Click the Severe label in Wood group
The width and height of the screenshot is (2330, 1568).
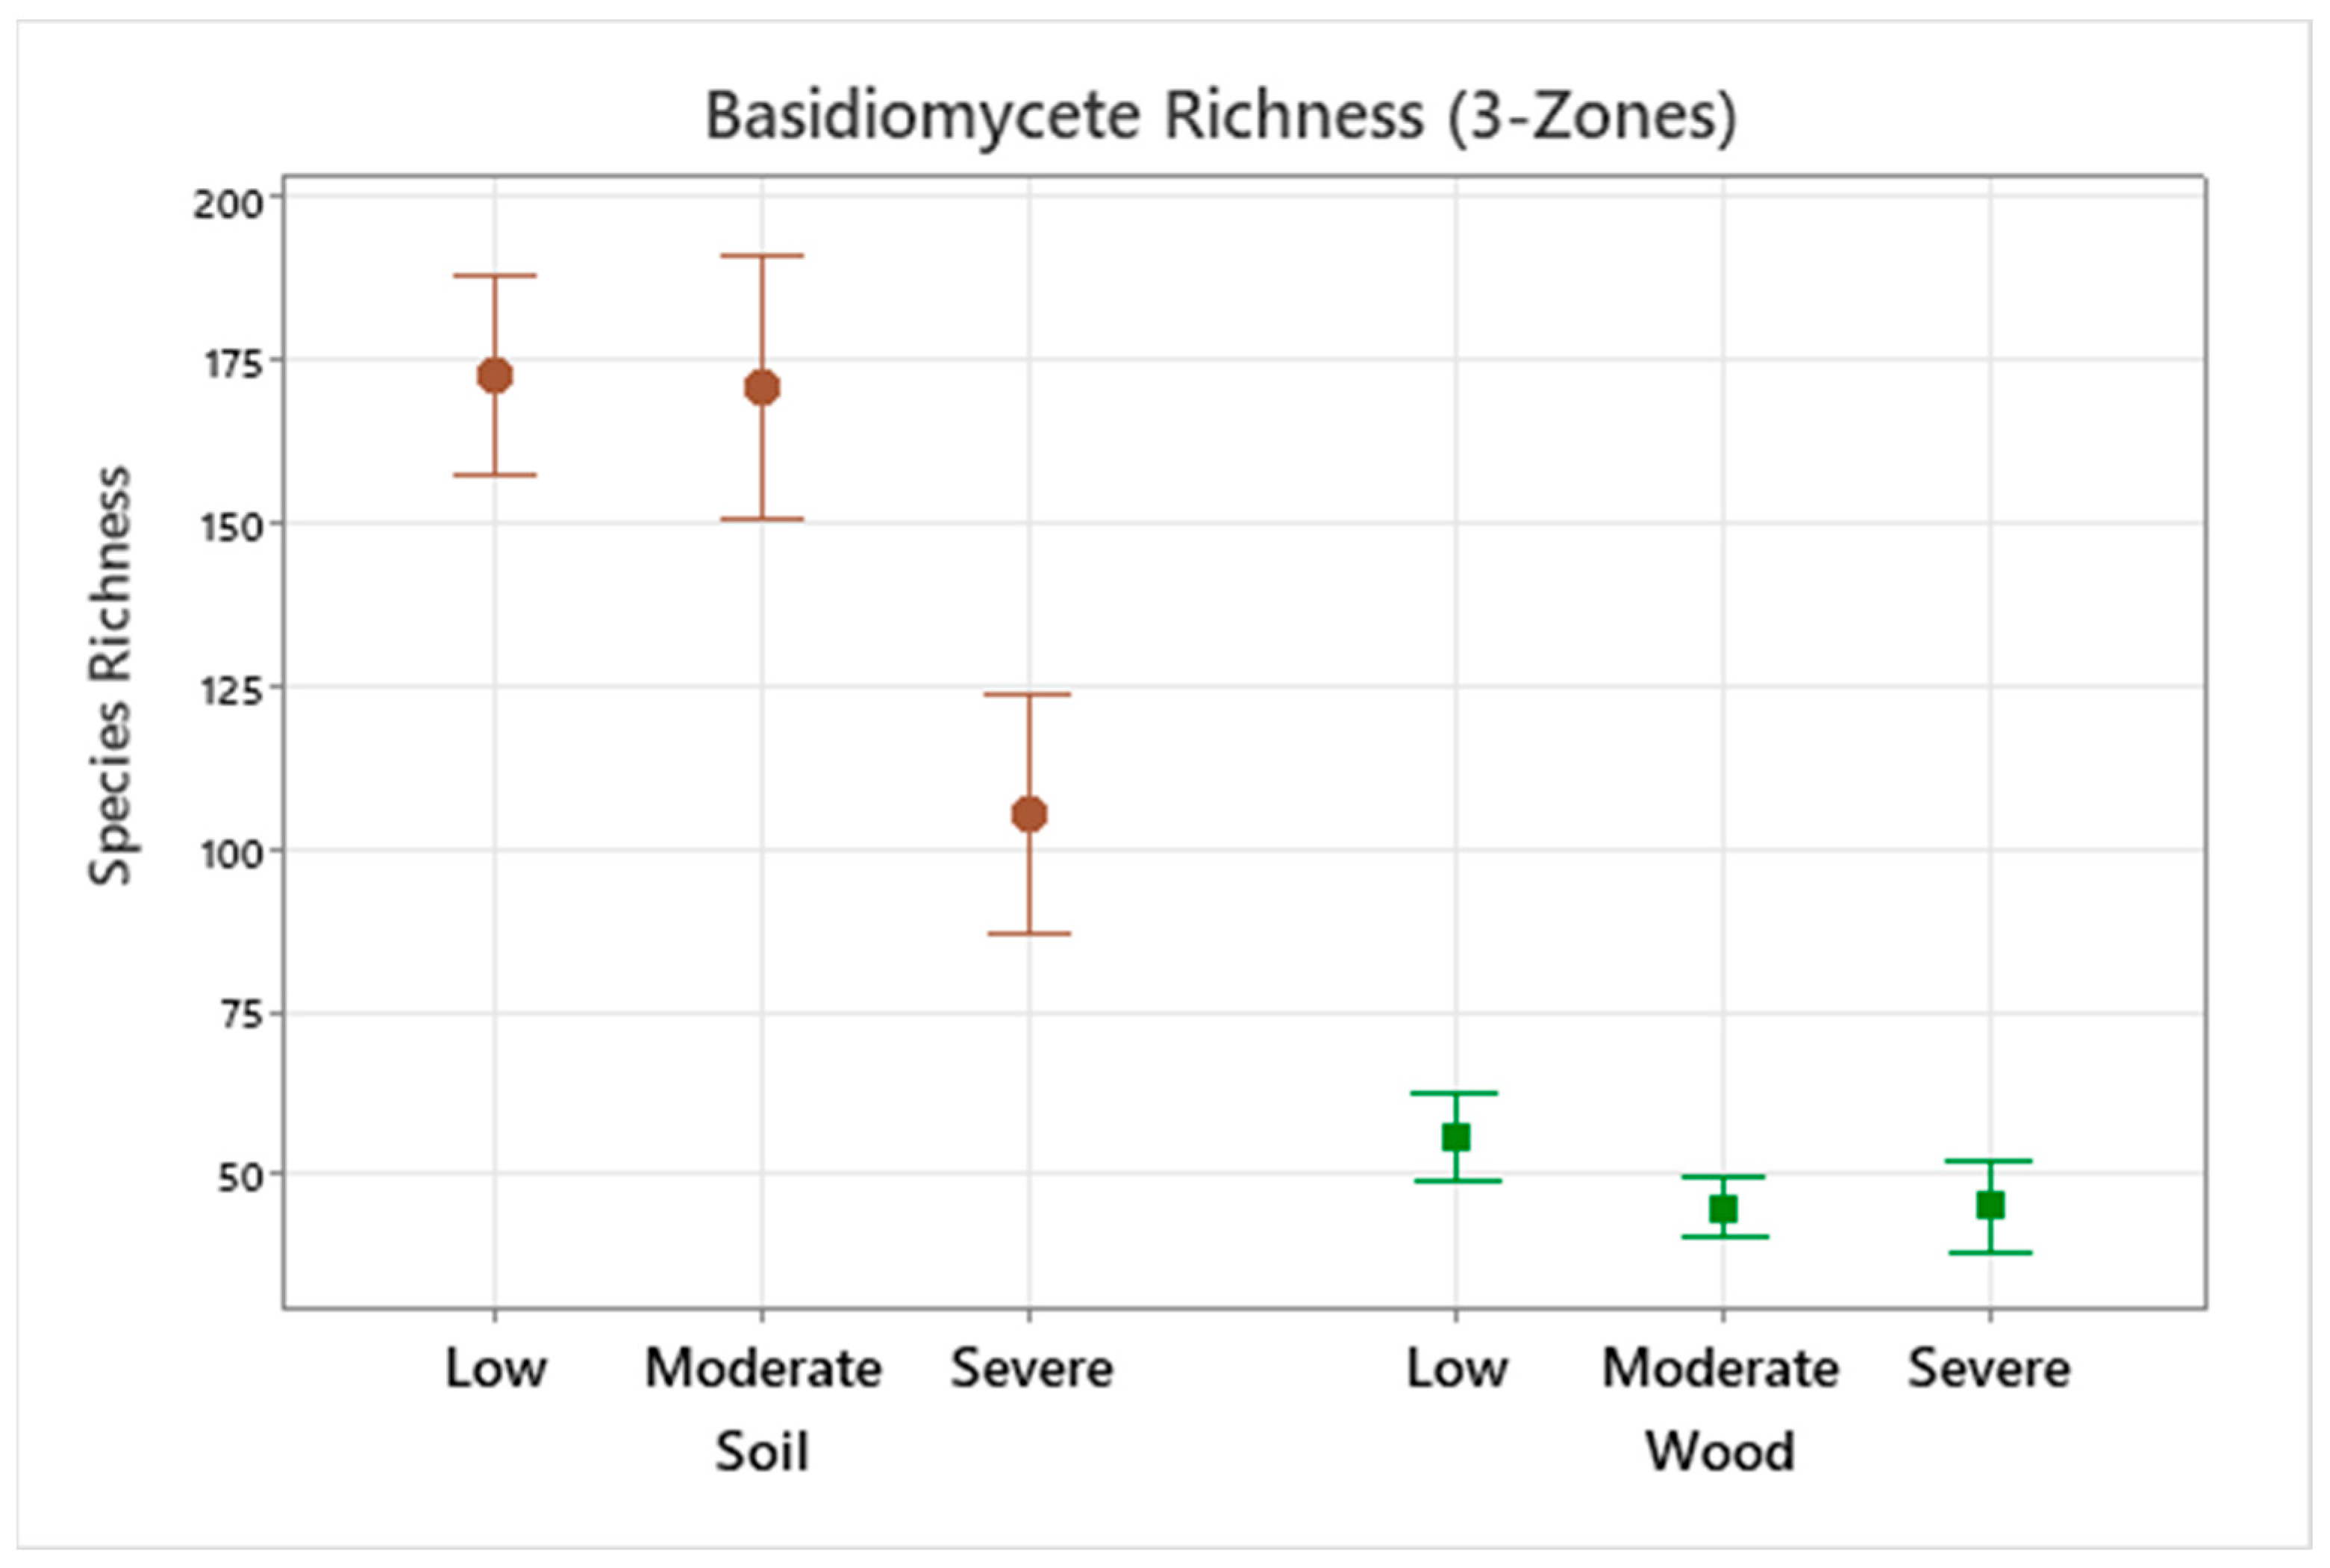[x=1989, y=1368]
